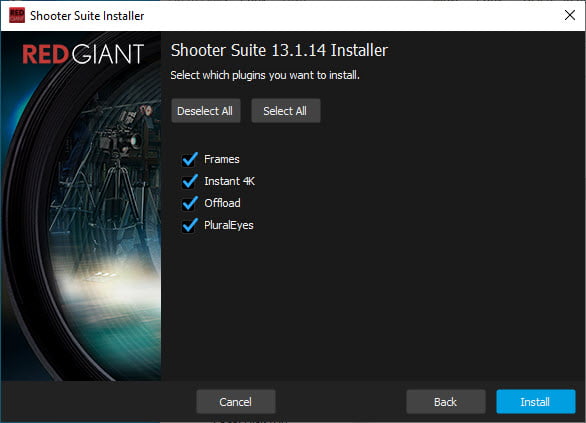Screen dimensions: 586x423
Task: Click the 'Instant 4K' plugin label
Action: (229, 181)
